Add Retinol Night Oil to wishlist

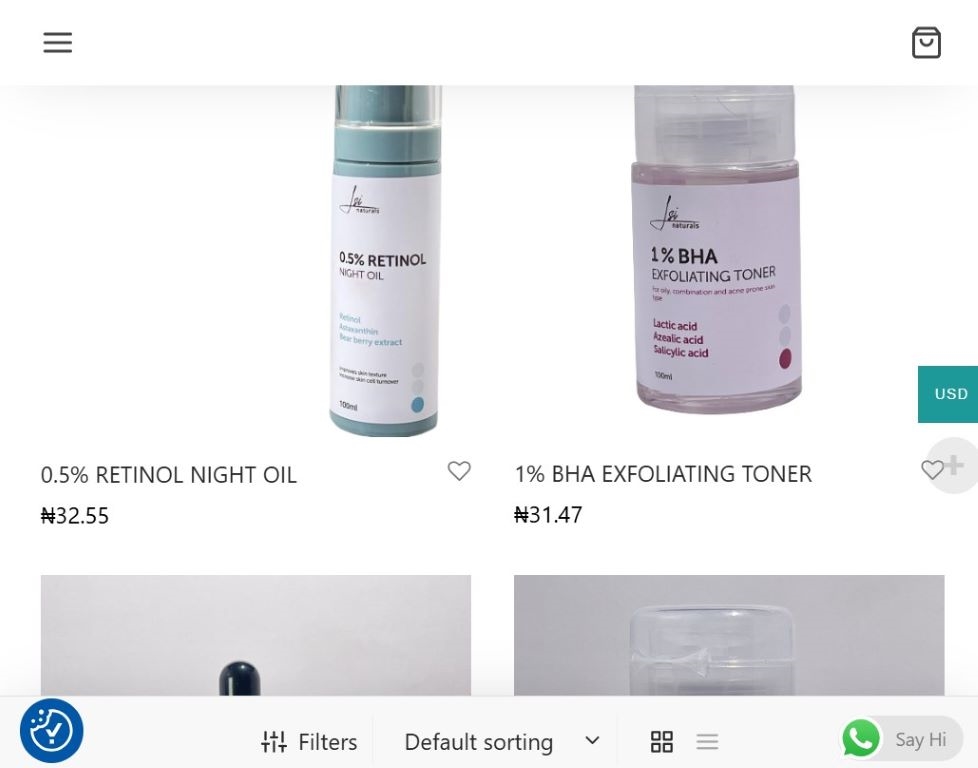pos(459,471)
